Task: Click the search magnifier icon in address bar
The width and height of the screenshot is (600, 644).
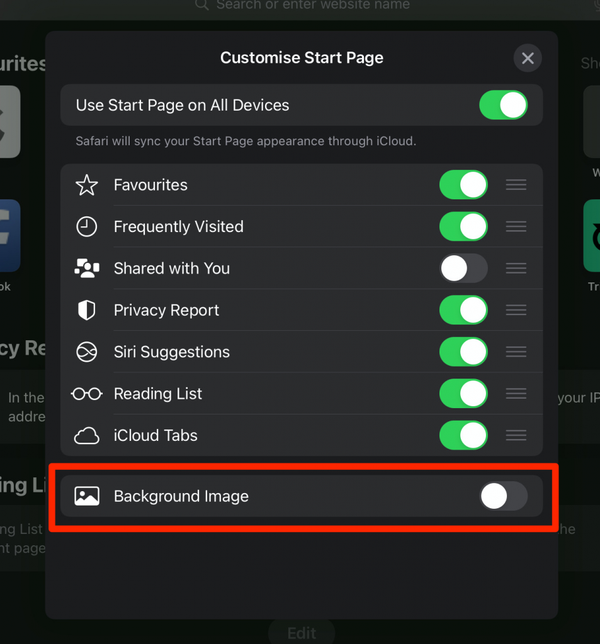Action: pos(202,5)
